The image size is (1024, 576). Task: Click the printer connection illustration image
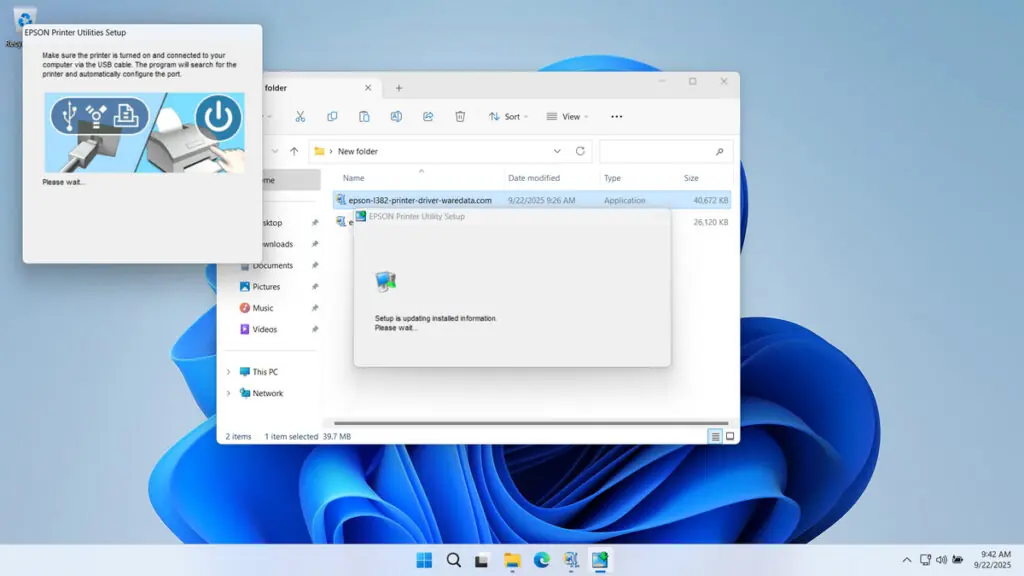point(144,133)
